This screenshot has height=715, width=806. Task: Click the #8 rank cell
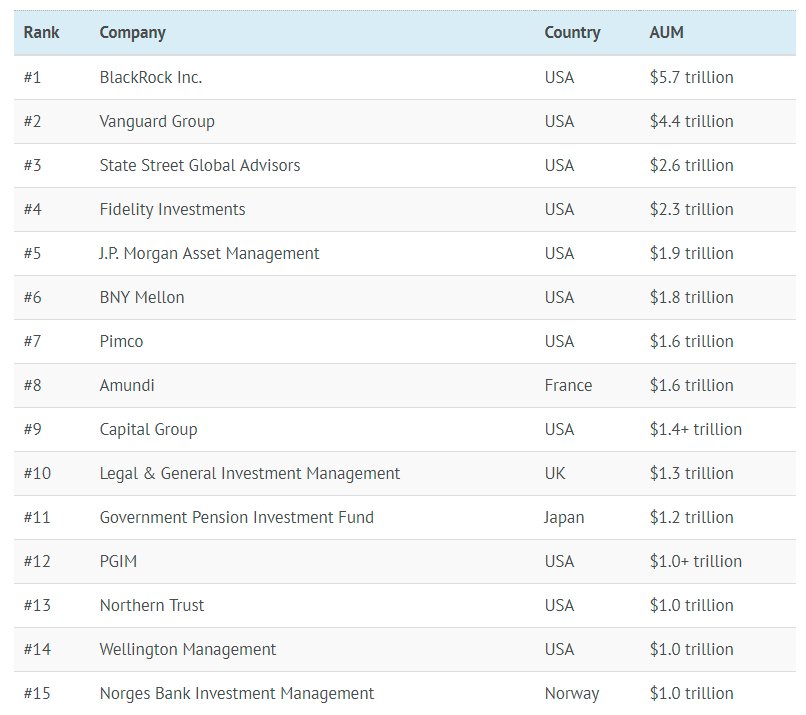[x=32, y=386]
